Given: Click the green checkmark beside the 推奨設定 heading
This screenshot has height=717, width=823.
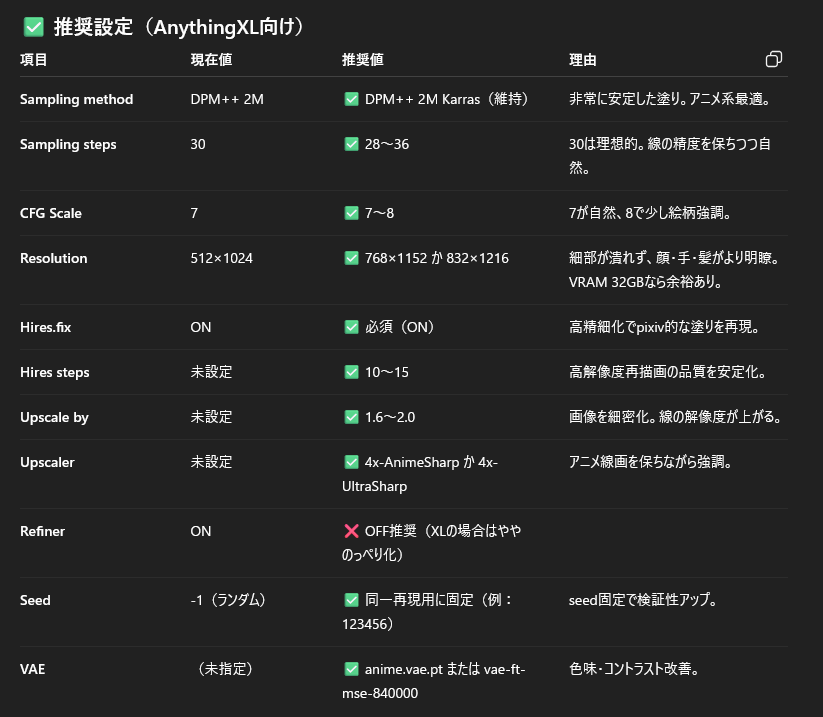Looking at the screenshot, I should 33,27.
